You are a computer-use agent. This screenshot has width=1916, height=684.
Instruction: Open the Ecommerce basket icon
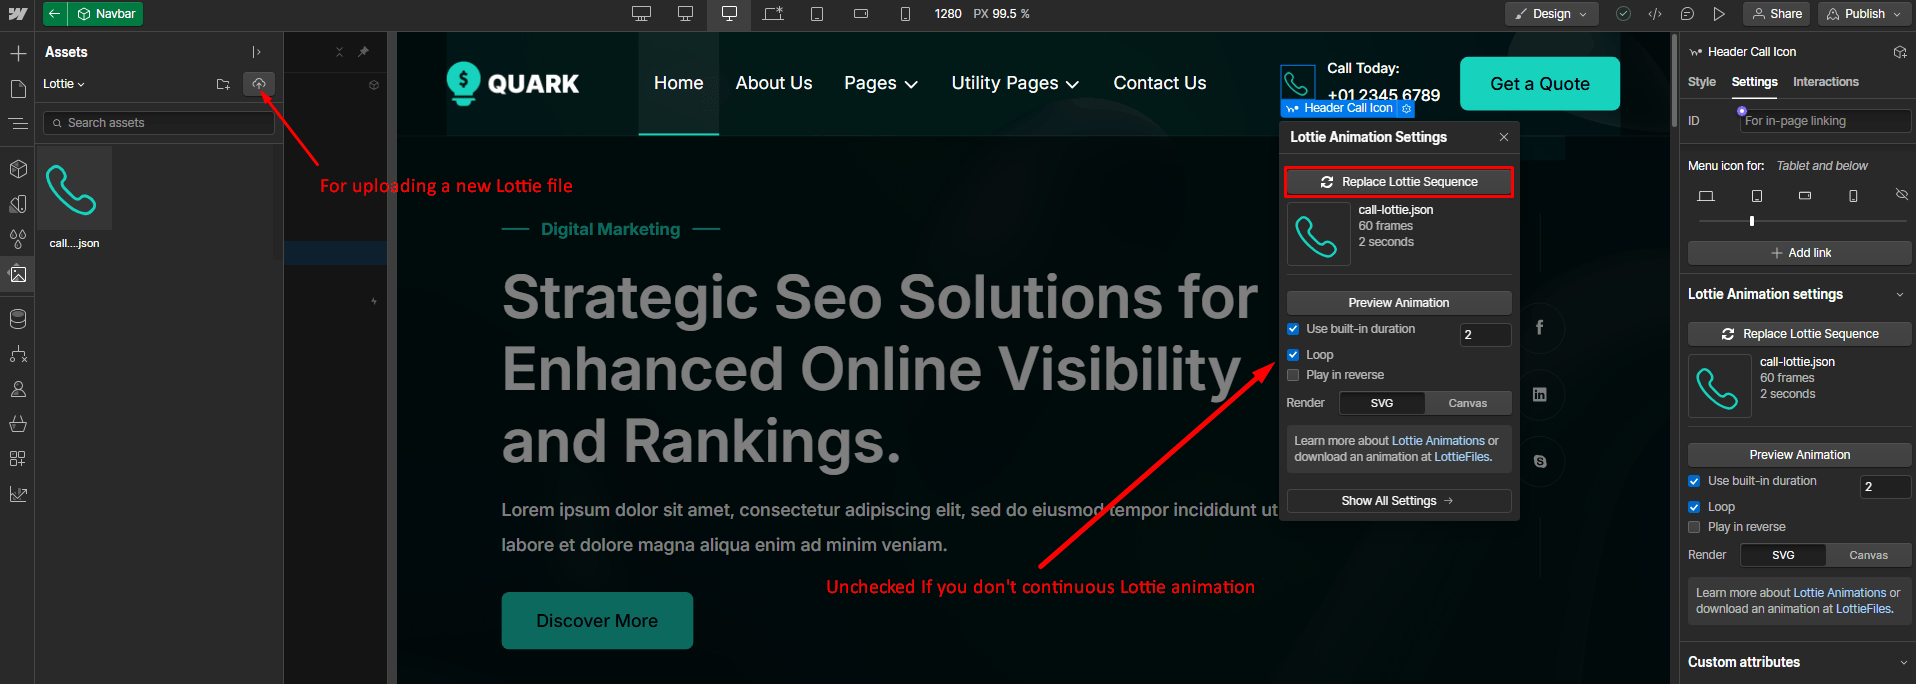18,424
